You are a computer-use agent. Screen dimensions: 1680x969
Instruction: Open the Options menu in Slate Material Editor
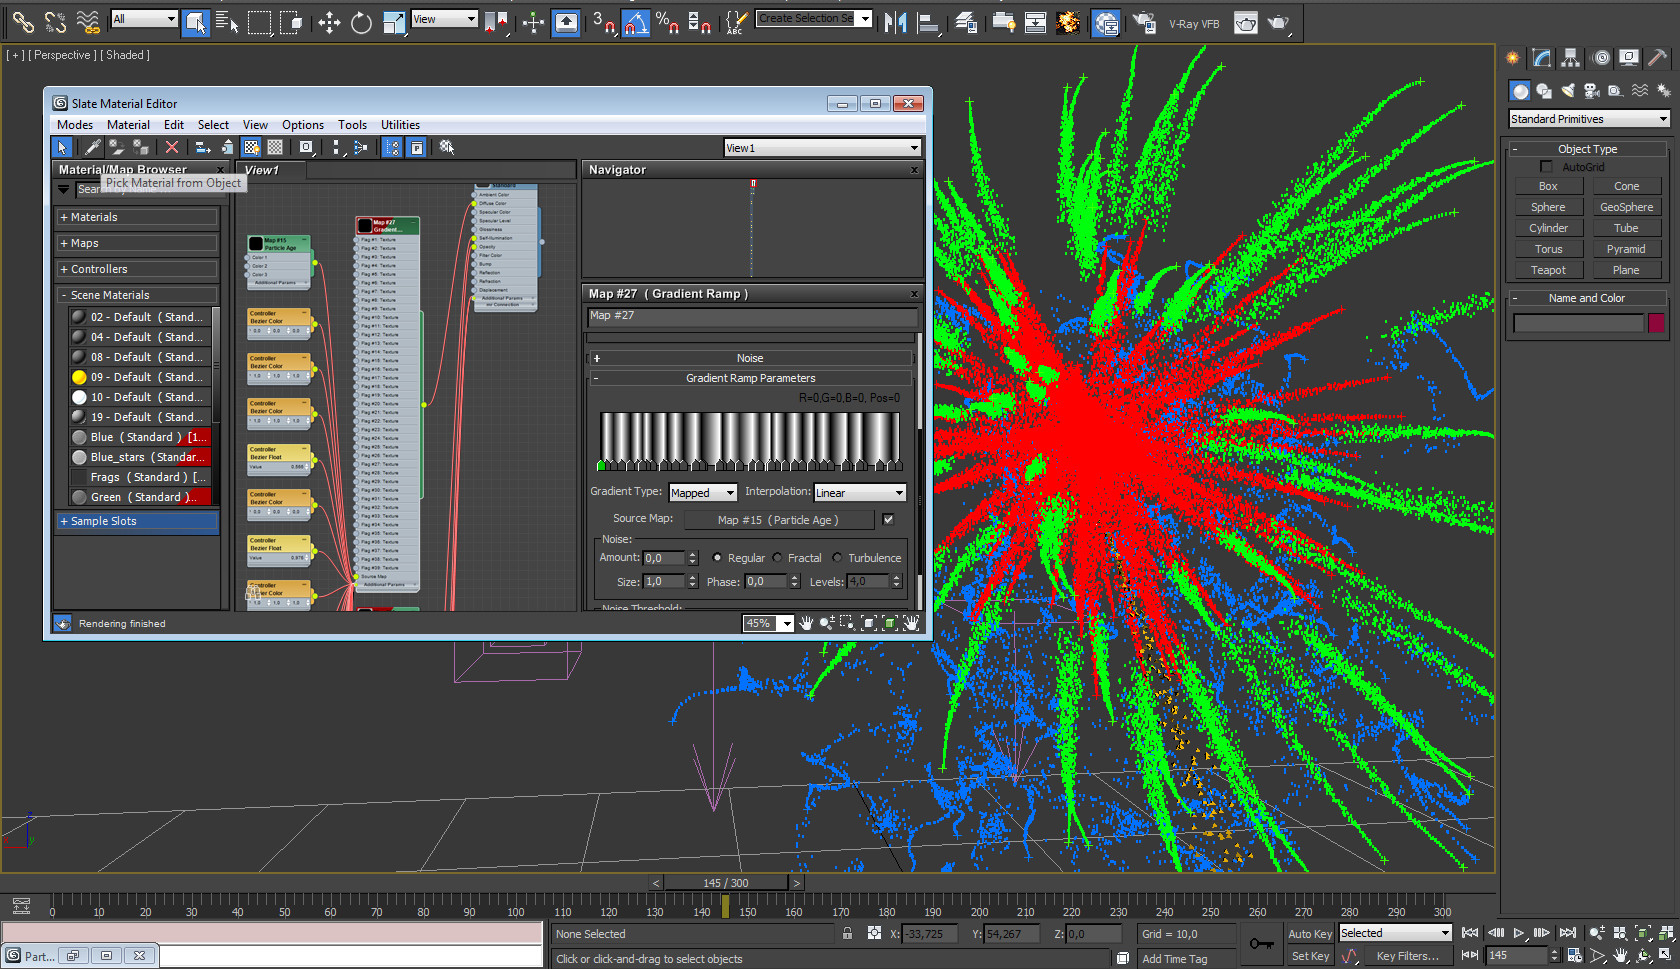(x=302, y=125)
